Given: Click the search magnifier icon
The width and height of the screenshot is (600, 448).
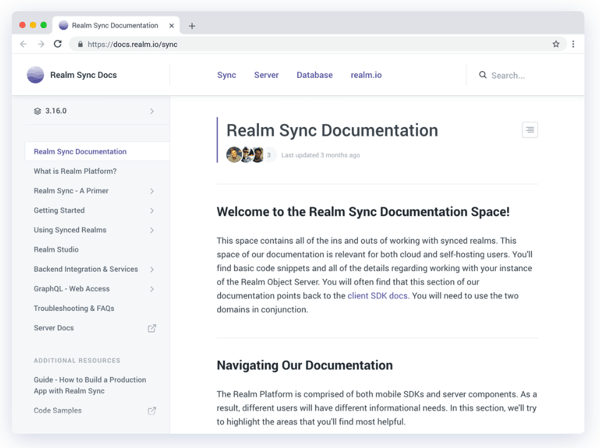Looking at the screenshot, I should (483, 75).
